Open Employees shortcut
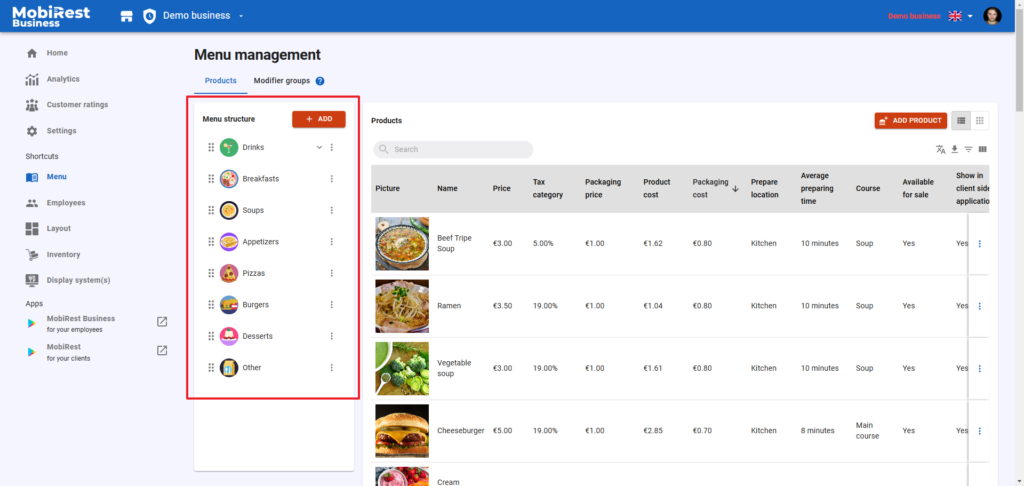This screenshot has width=1024, height=486. [66, 203]
